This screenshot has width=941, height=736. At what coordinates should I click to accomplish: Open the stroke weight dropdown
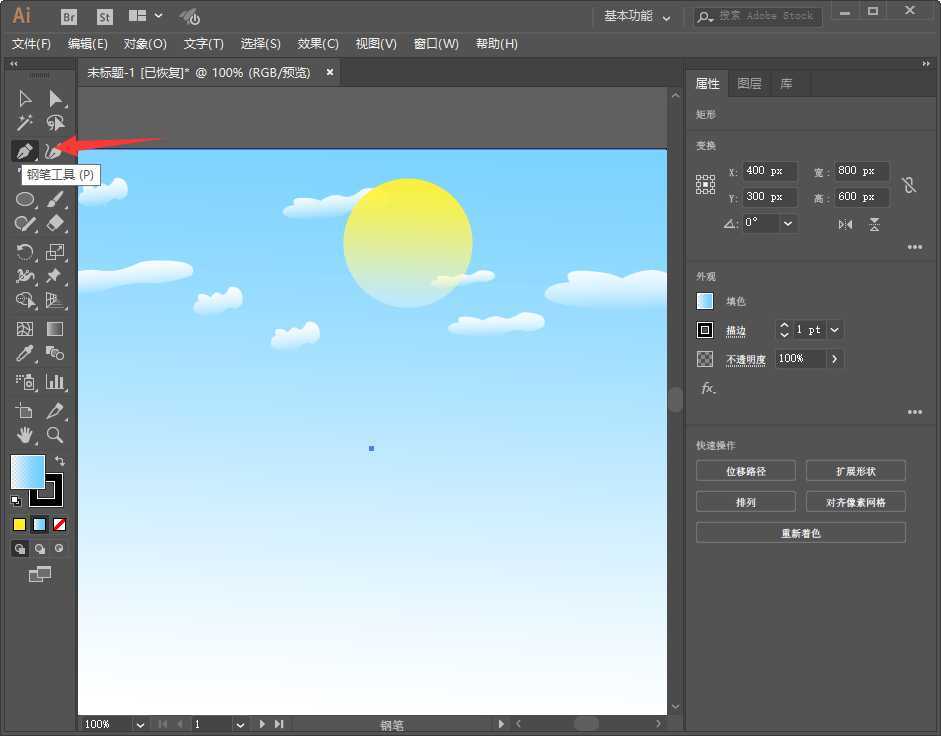(834, 330)
